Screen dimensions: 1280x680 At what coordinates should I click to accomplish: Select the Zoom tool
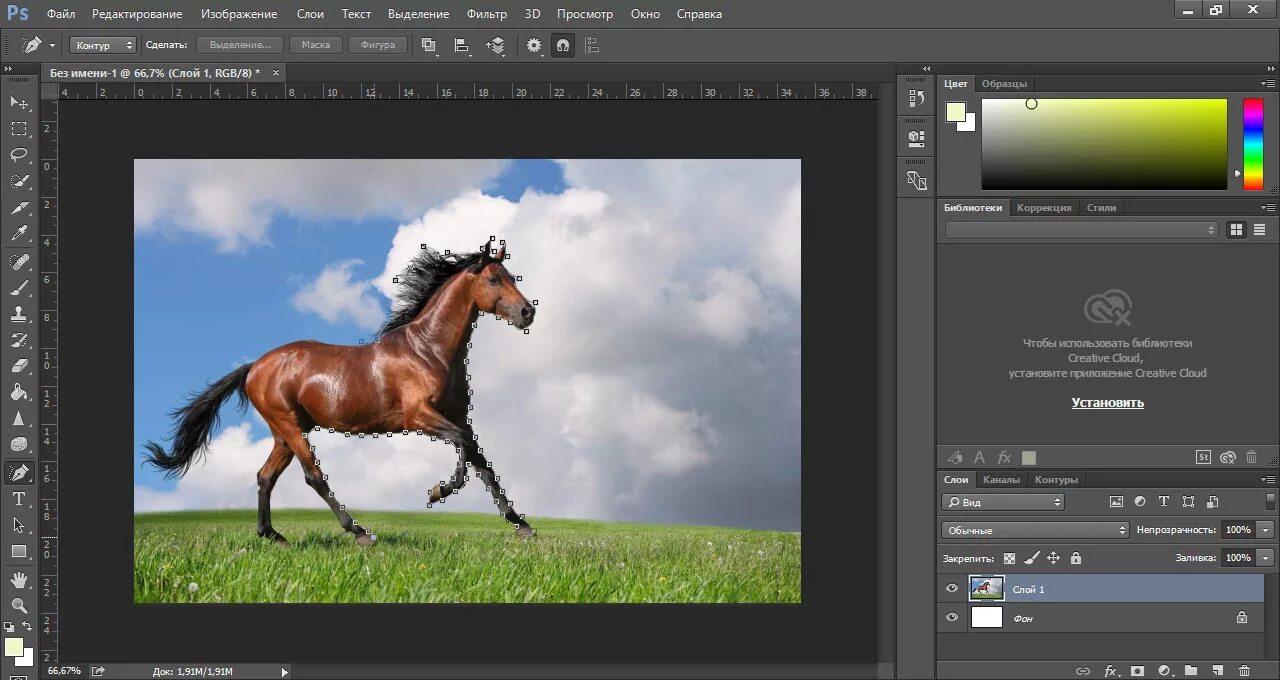(x=19, y=605)
